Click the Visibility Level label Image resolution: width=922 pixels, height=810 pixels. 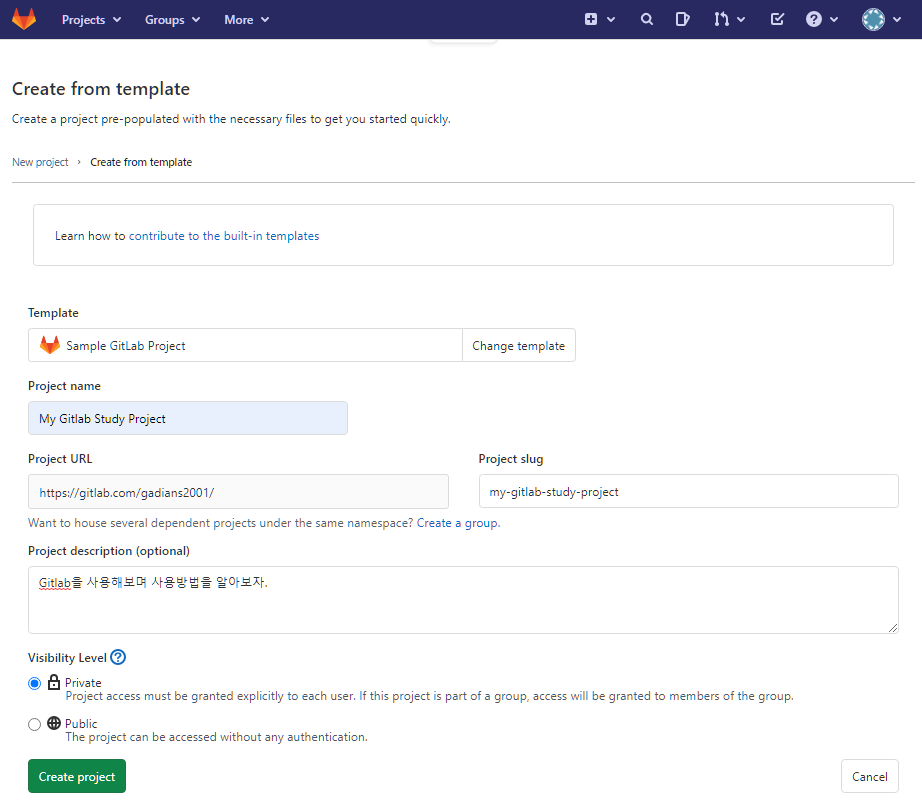pyautogui.click(x=67, y=658)
